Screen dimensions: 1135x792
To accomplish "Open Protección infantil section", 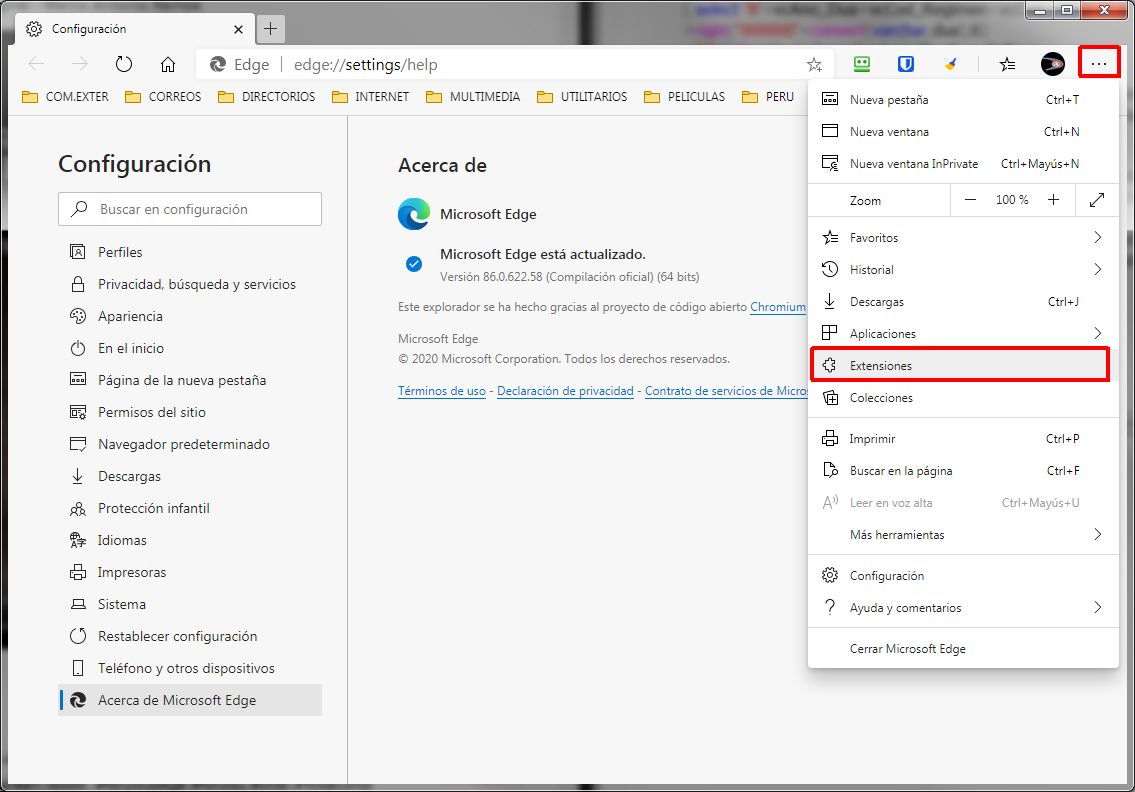I will (190, 508).
